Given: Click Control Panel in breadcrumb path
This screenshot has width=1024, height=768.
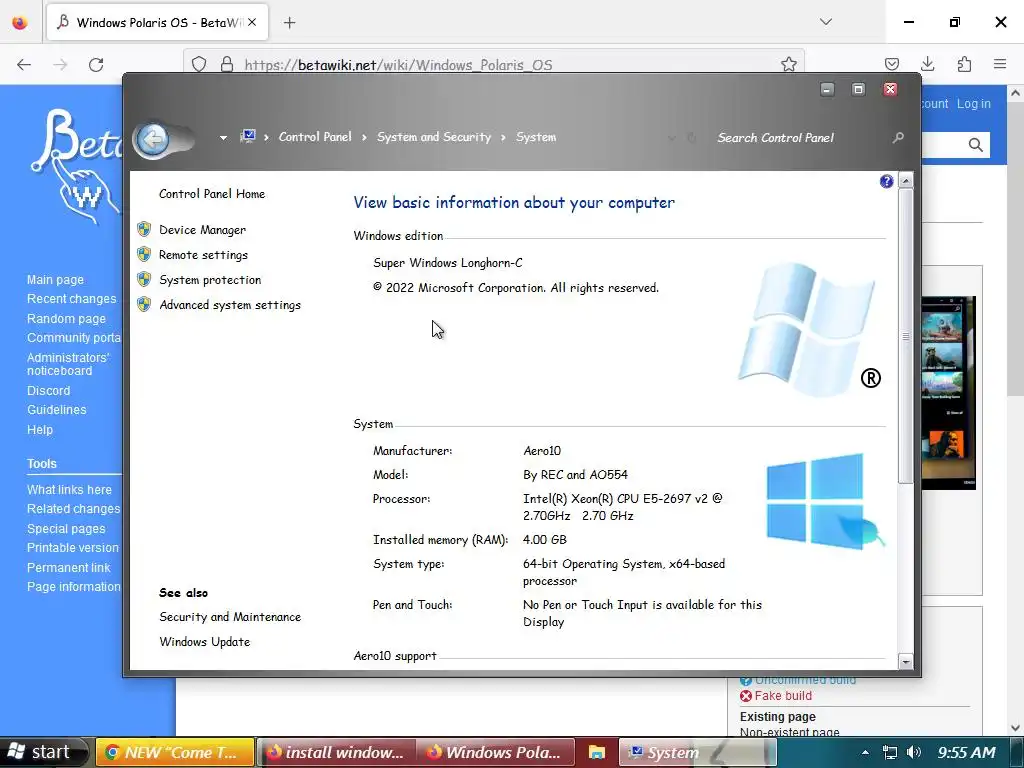Looking at the screenshot, I should coord(315,137).
